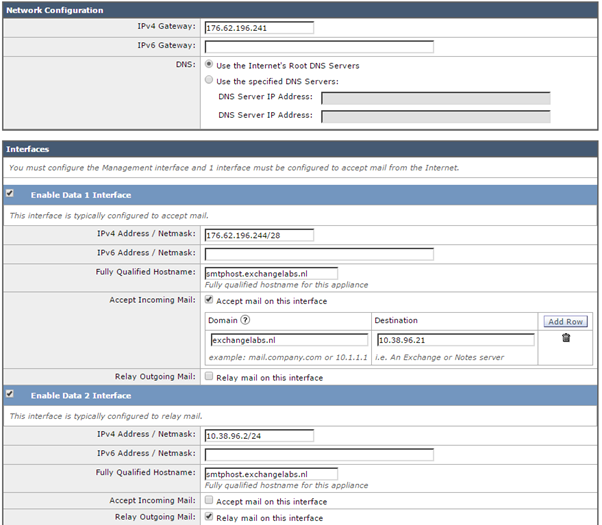This screenshot has height=525, width=602.
Task: Delete the exchangelabs.nl domain row via trash icon
Action: (565, 339)
